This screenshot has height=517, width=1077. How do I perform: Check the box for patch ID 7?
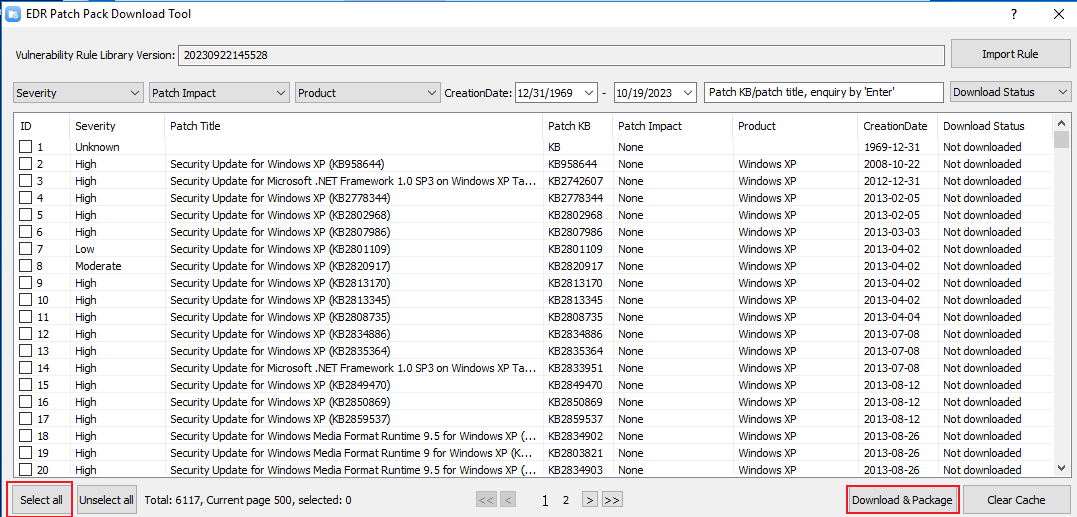[26, 249]
